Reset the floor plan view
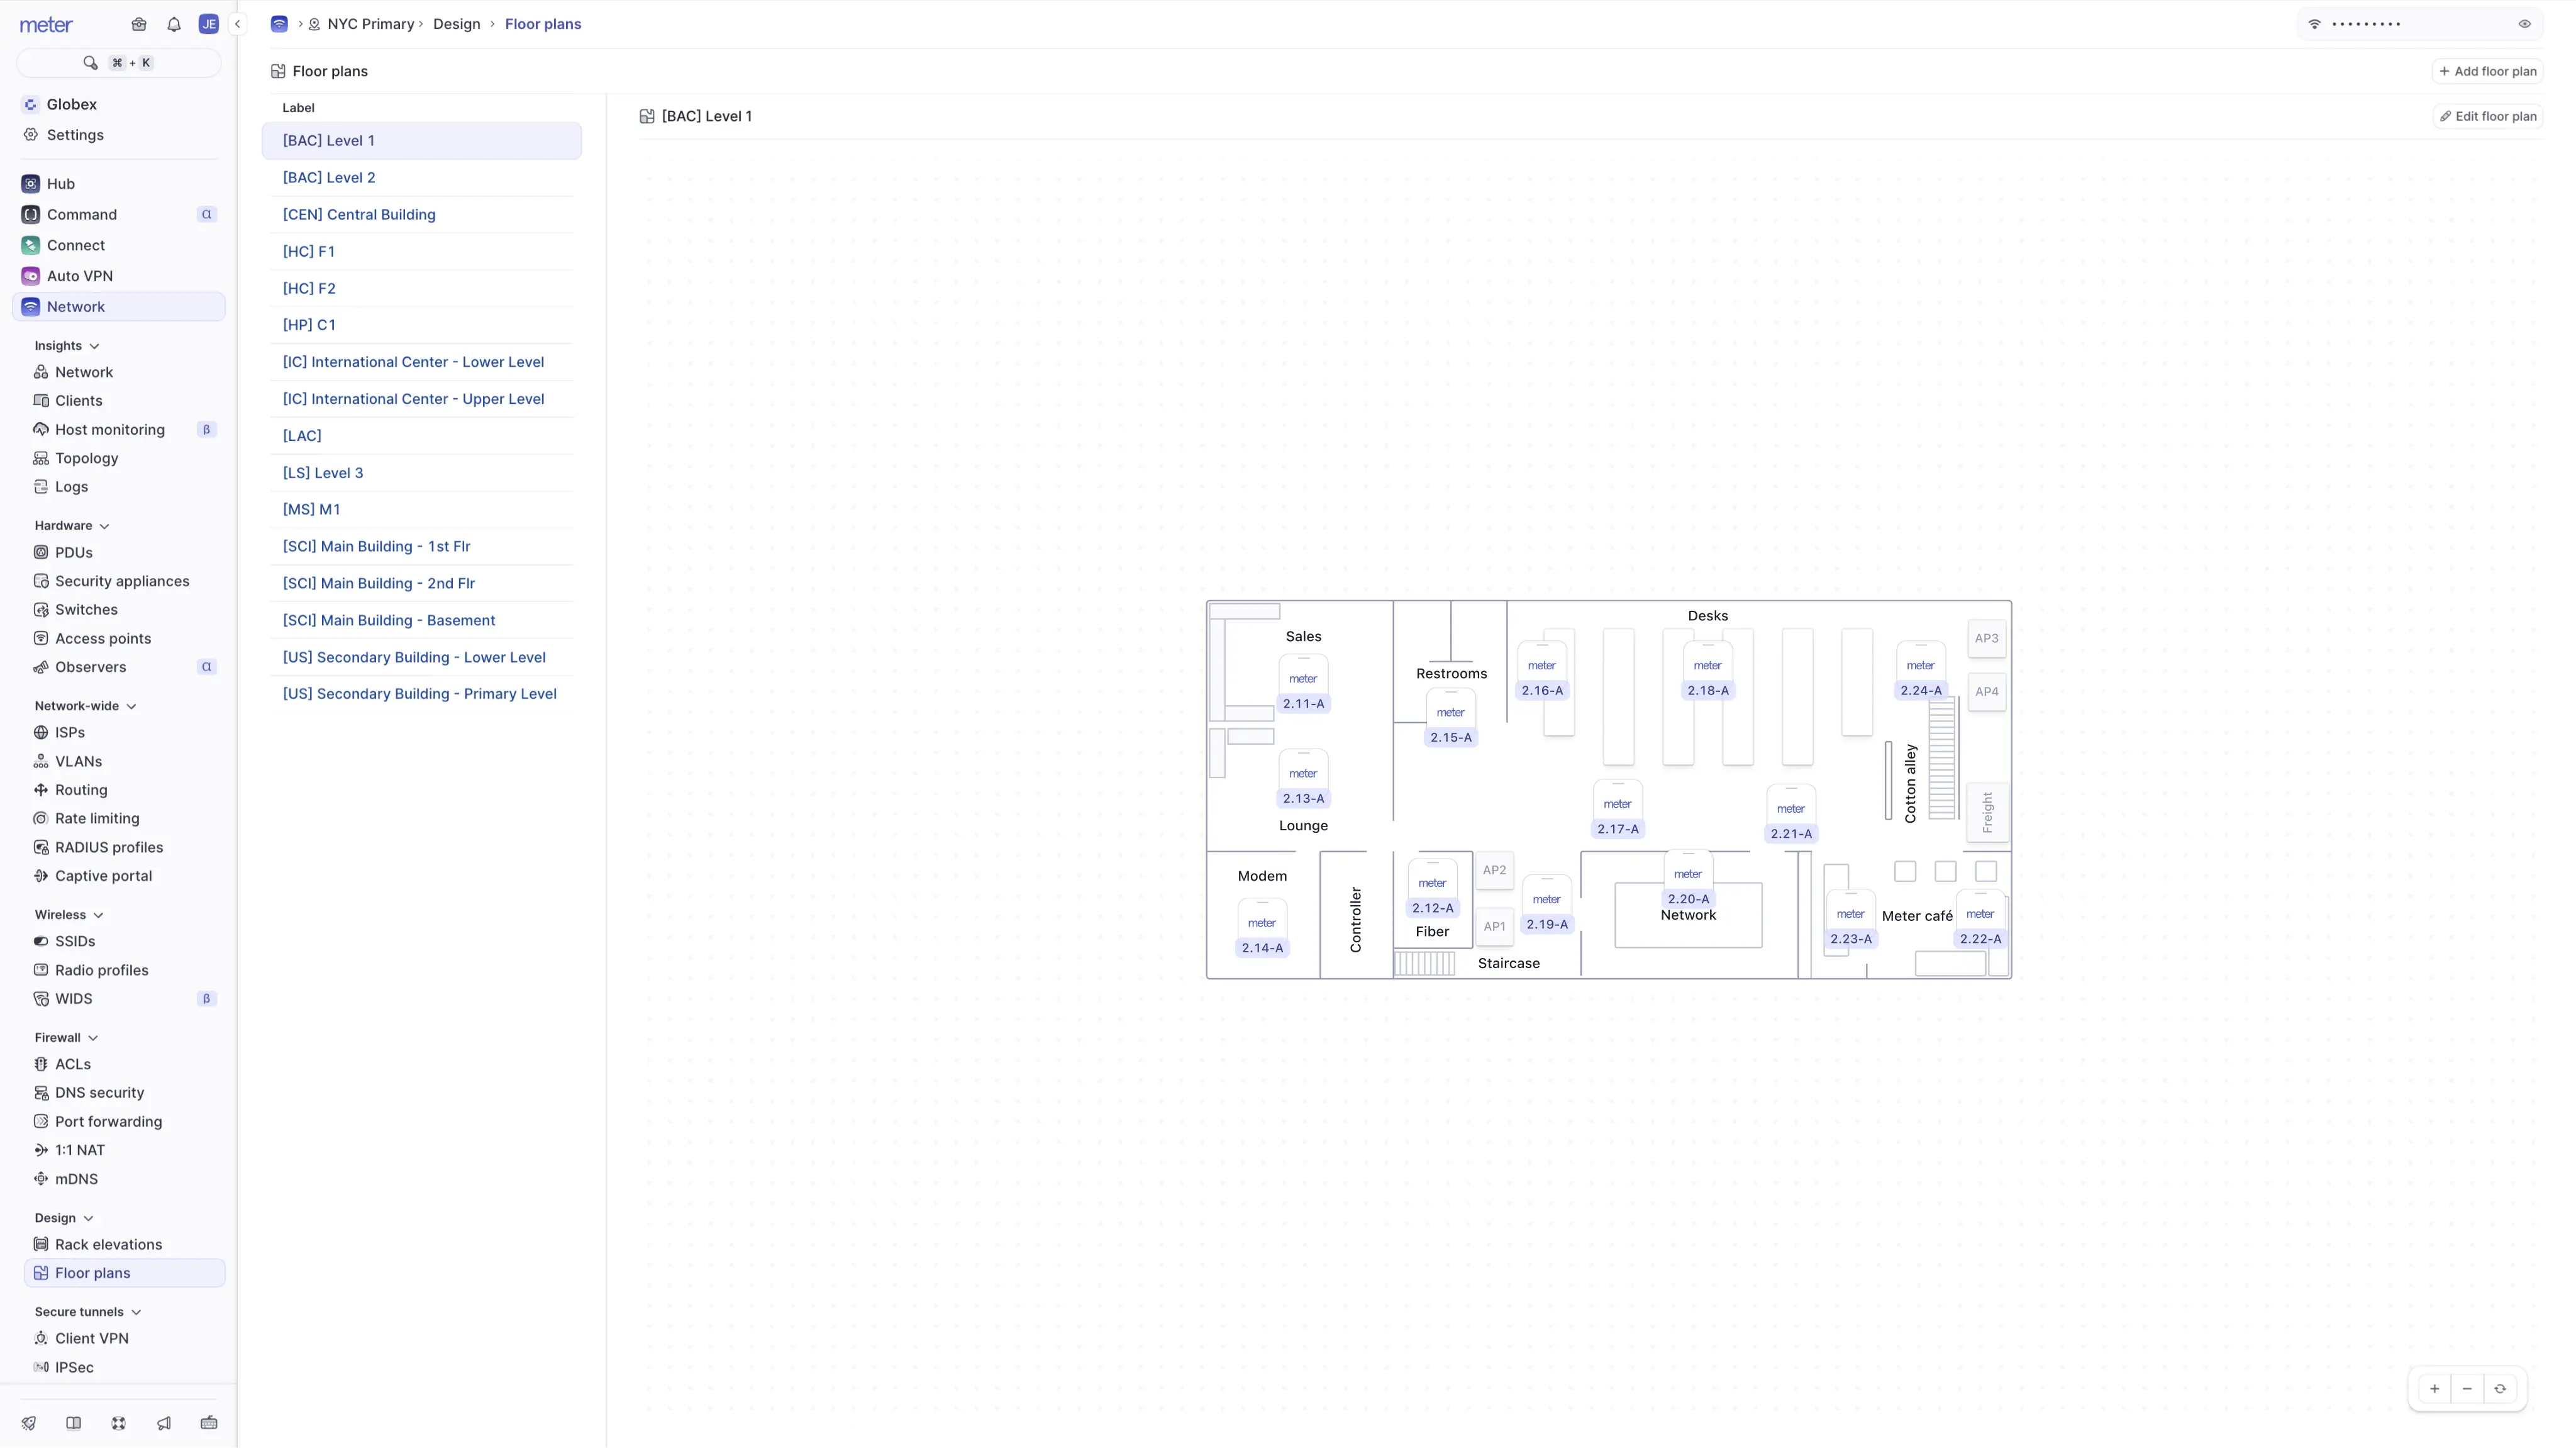 pyautogui.click(x=2500, y=1388)
